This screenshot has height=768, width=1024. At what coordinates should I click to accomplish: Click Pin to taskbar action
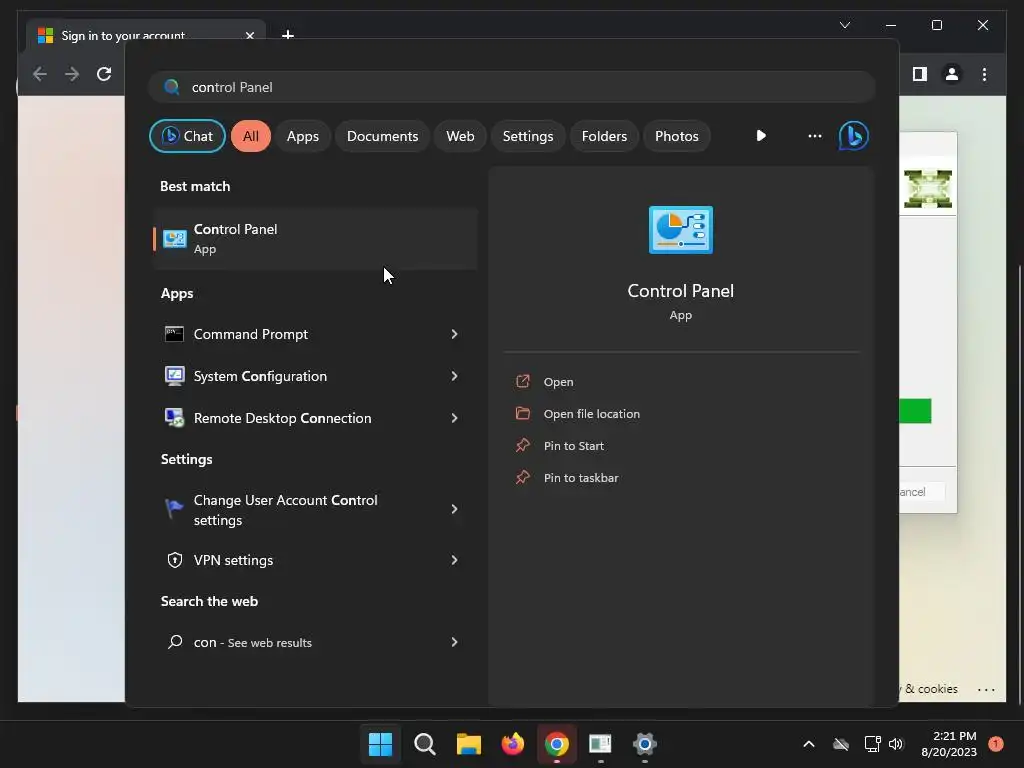click(x=581, y=478)
